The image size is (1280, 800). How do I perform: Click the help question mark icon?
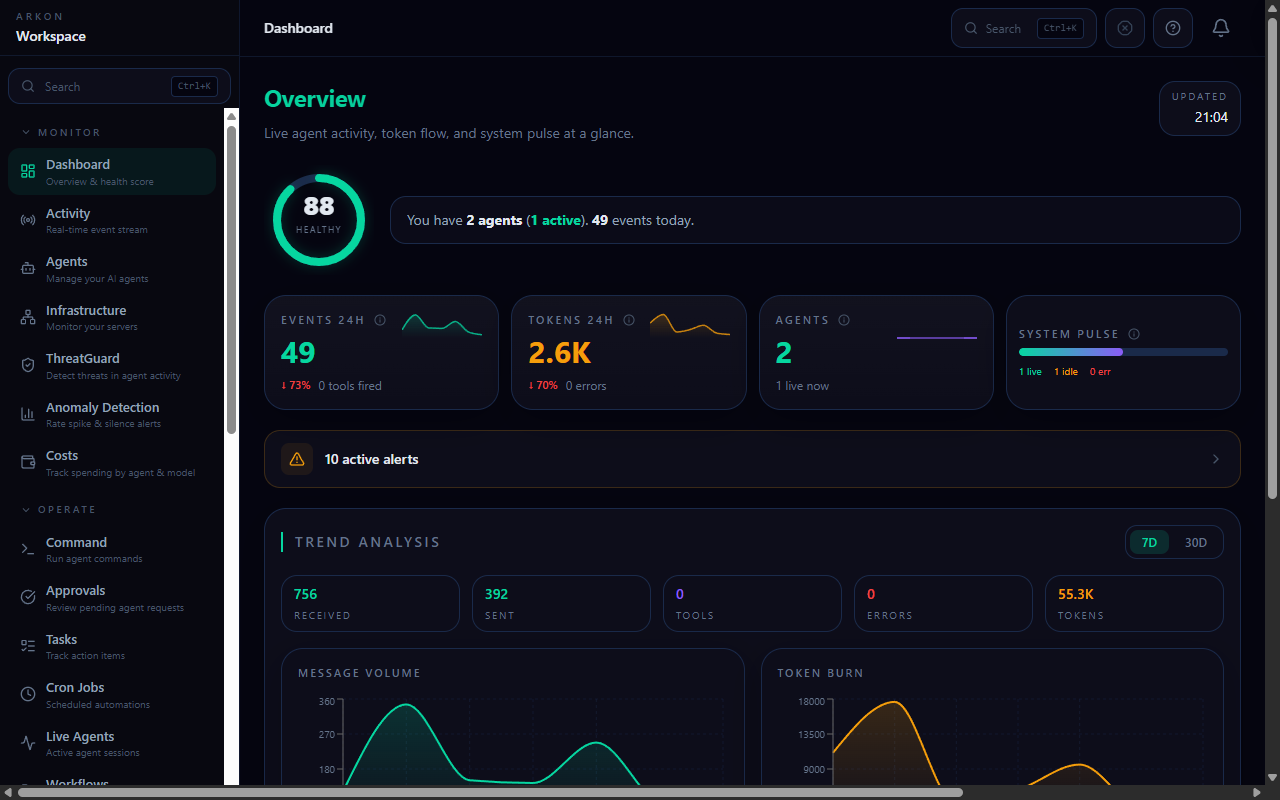point(1173,28)
